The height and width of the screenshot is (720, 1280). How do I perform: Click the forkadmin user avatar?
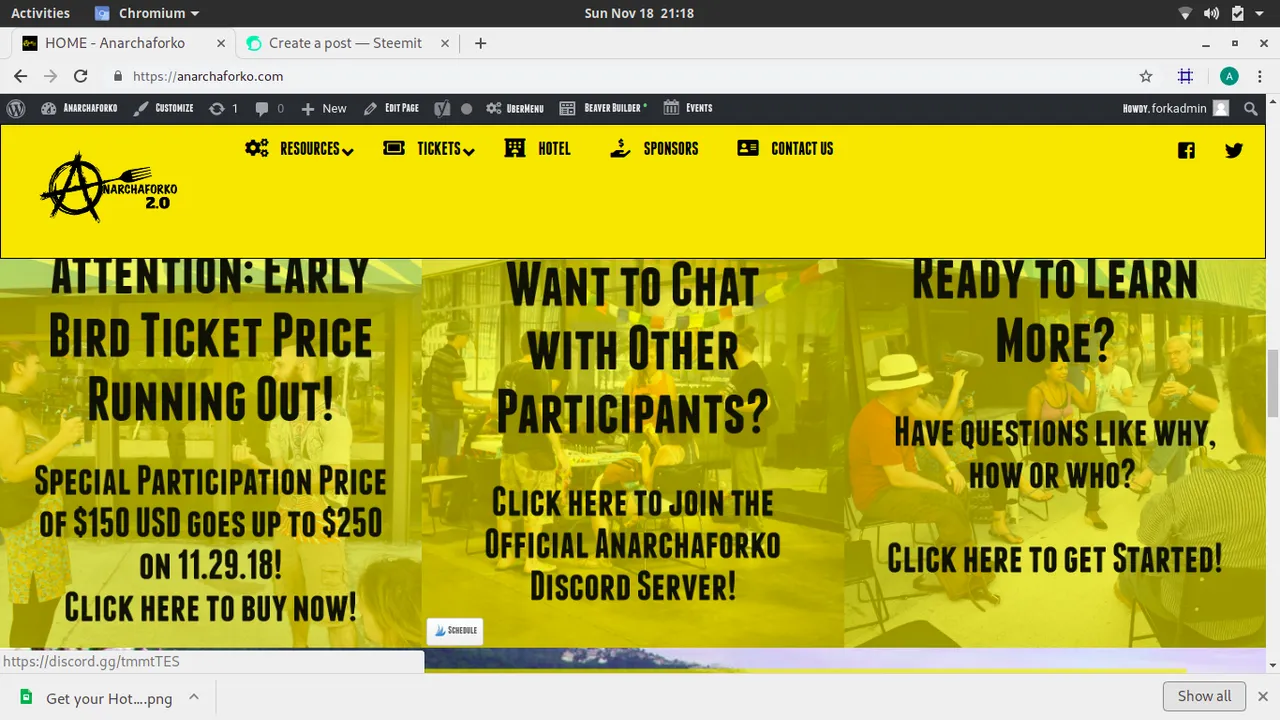point(1221,108)
